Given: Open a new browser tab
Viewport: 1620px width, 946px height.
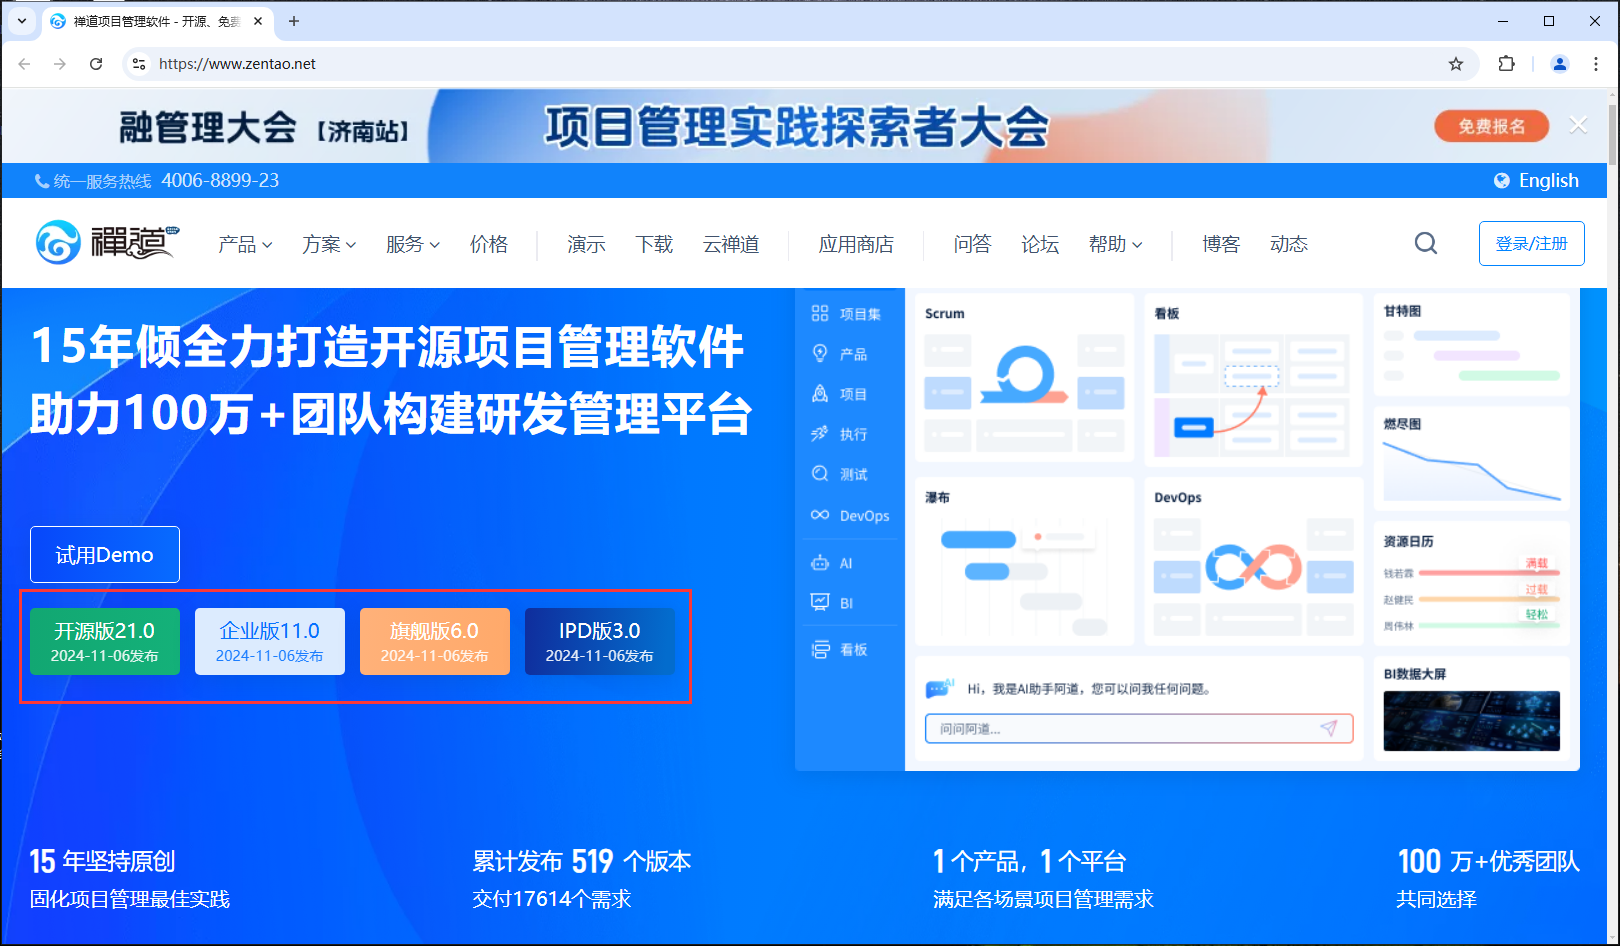Looking at the screenshot, I should tap(294, 21).
